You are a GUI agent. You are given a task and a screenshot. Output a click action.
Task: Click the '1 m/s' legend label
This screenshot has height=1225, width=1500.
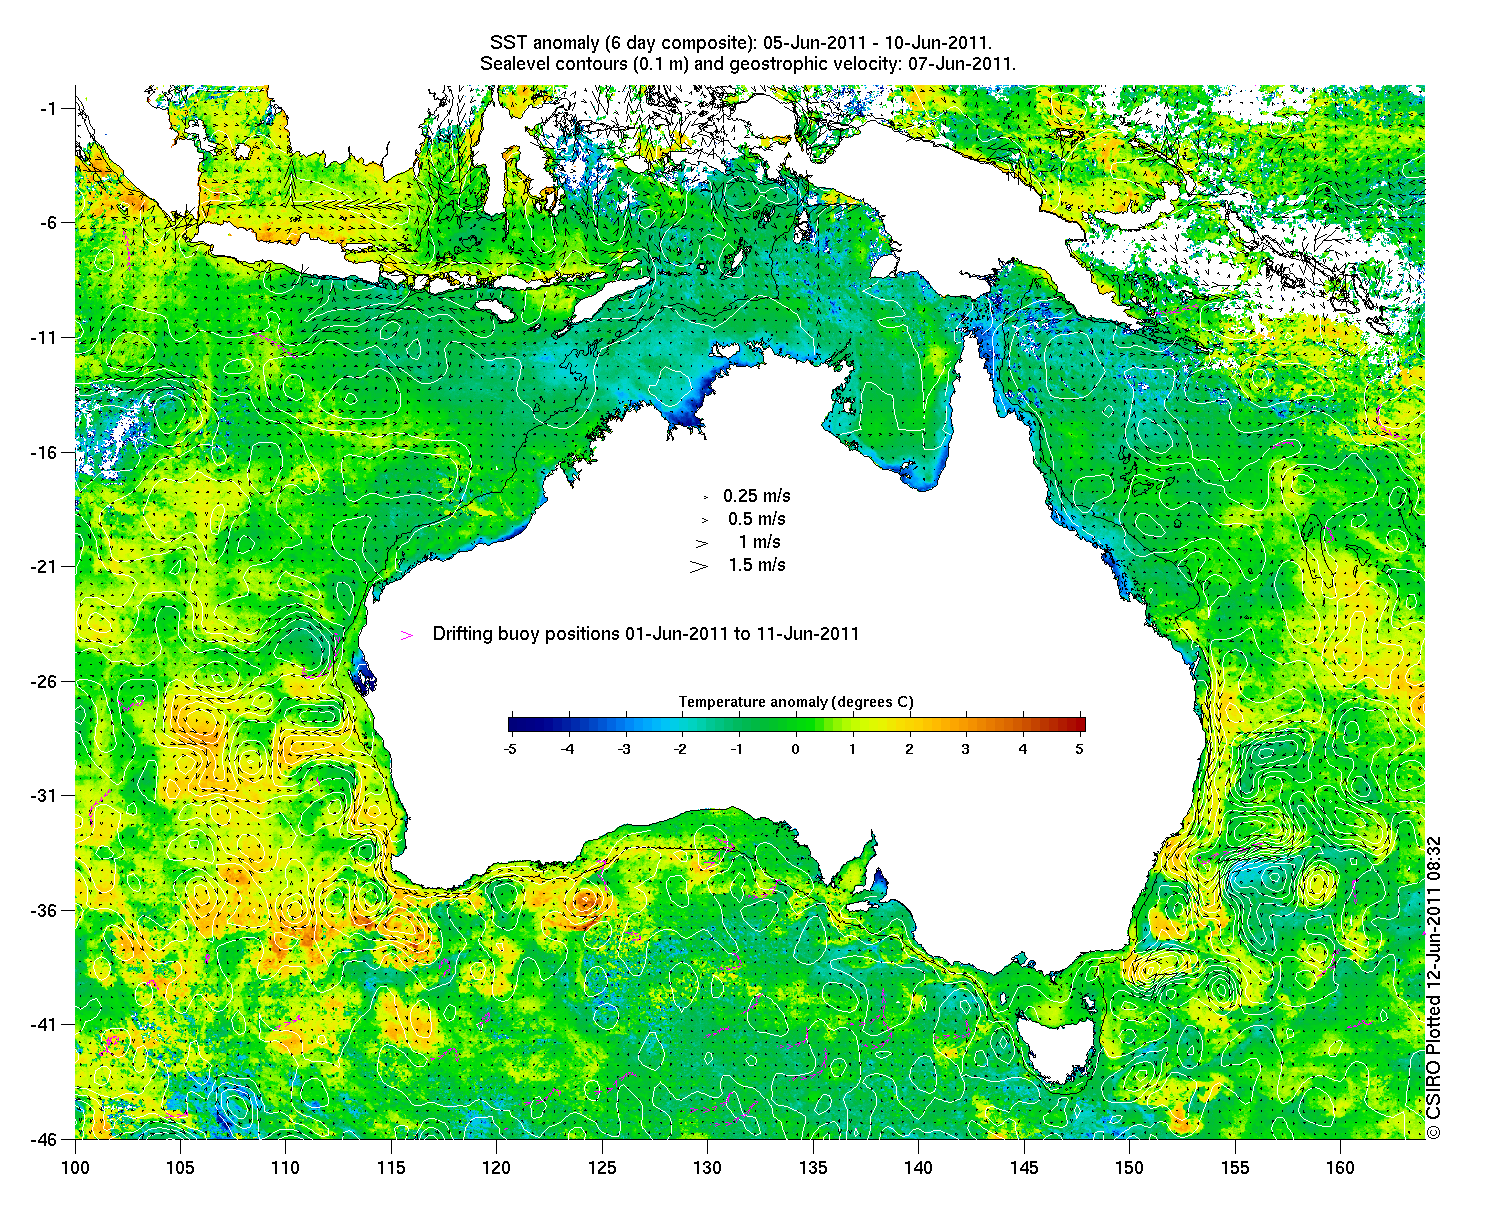pos(760,542)
